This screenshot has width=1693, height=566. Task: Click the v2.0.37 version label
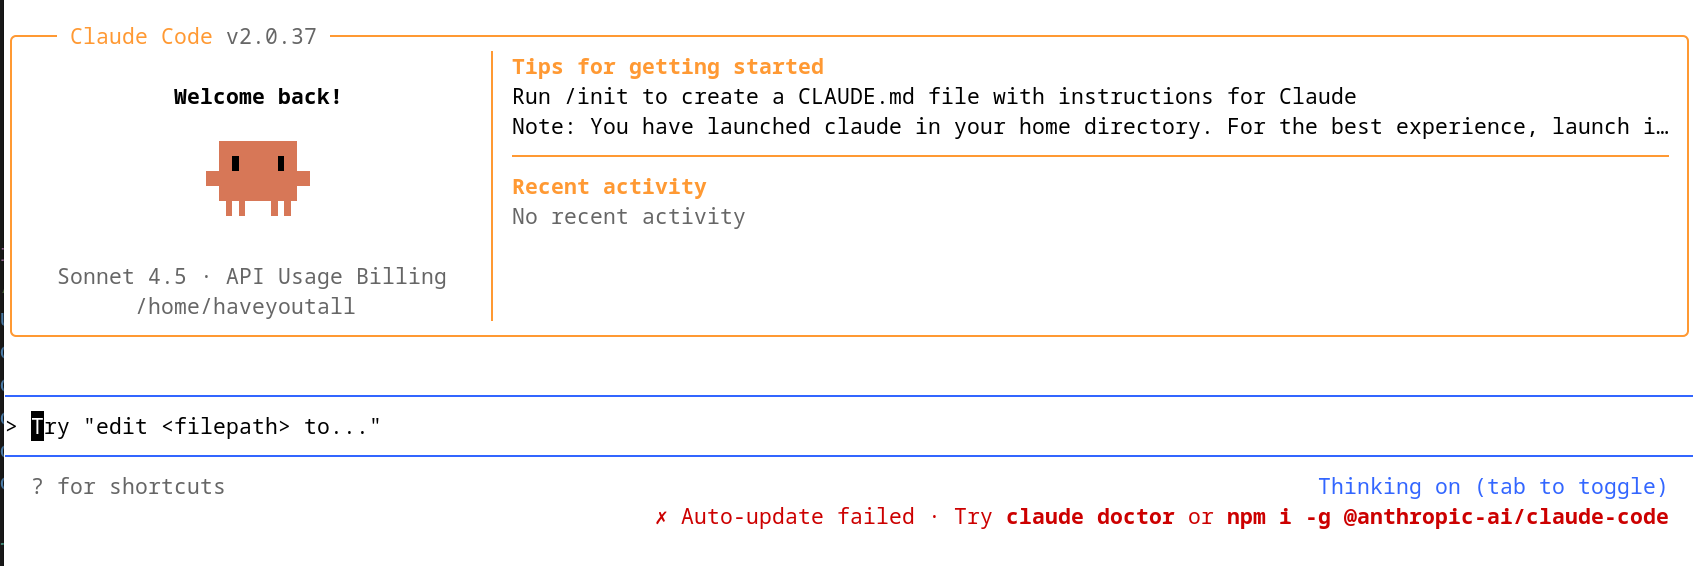pyautogui.click(x=271, y=37)
